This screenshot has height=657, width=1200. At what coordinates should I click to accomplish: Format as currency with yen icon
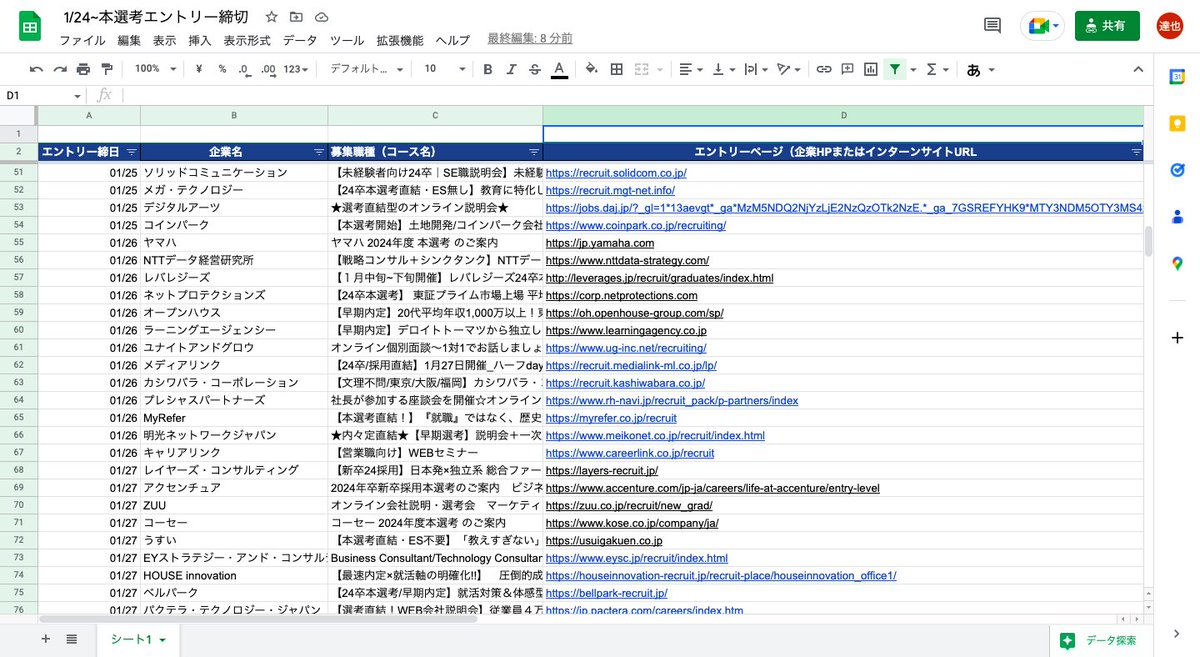[200, 69]
